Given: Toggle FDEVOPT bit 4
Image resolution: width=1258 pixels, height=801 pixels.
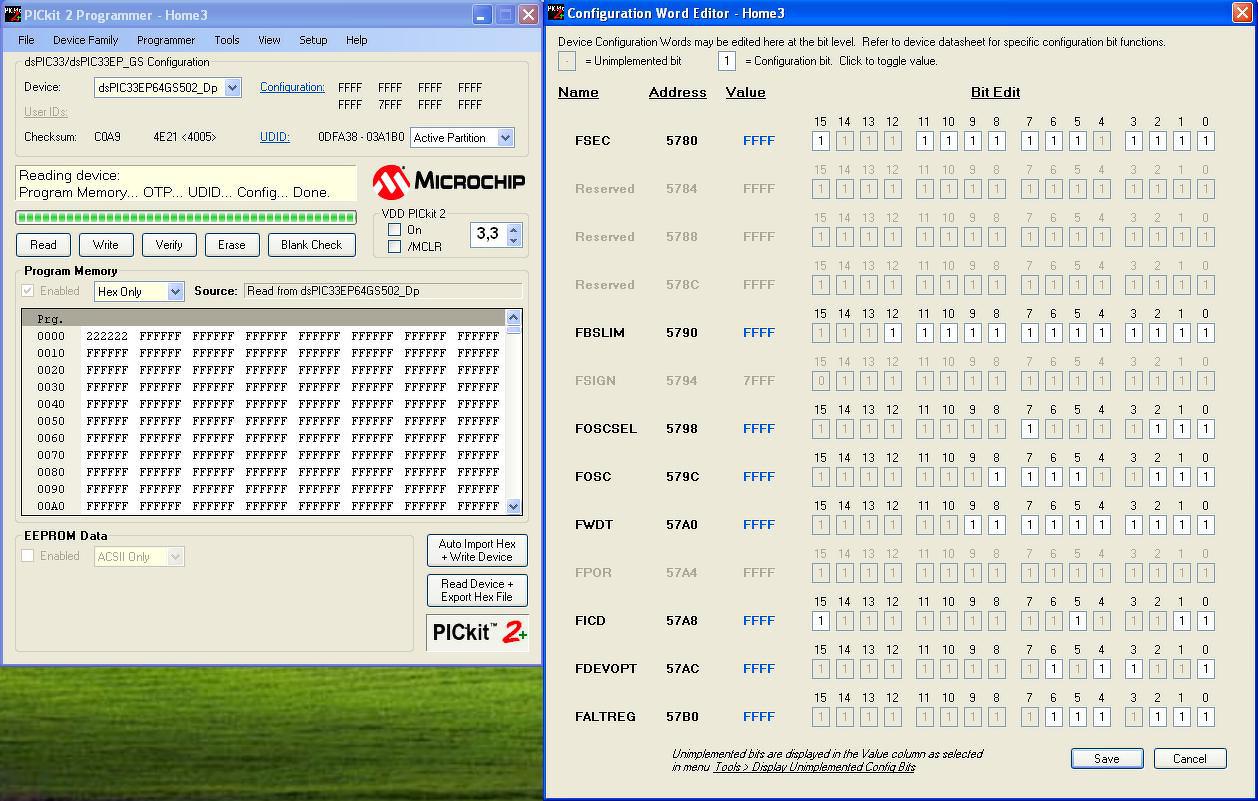Looking at the screenshot, I should (1102, 669).
